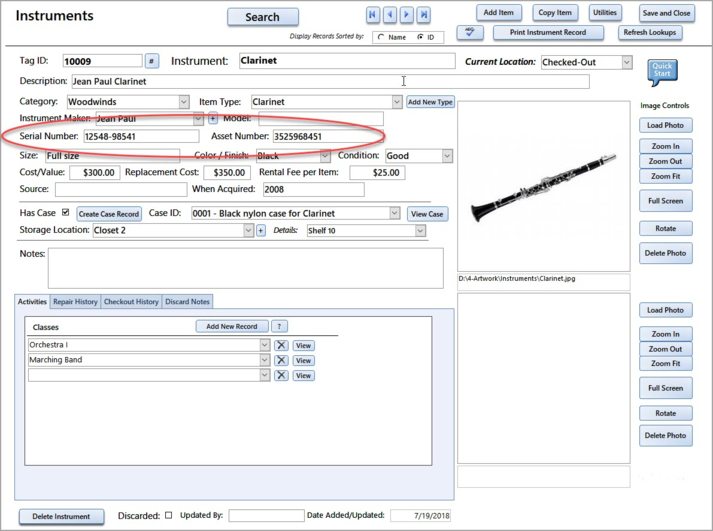This screenshot has height=531, width=713.
Task: Open the Condition dropdown
Action: [x=446, y=156]
